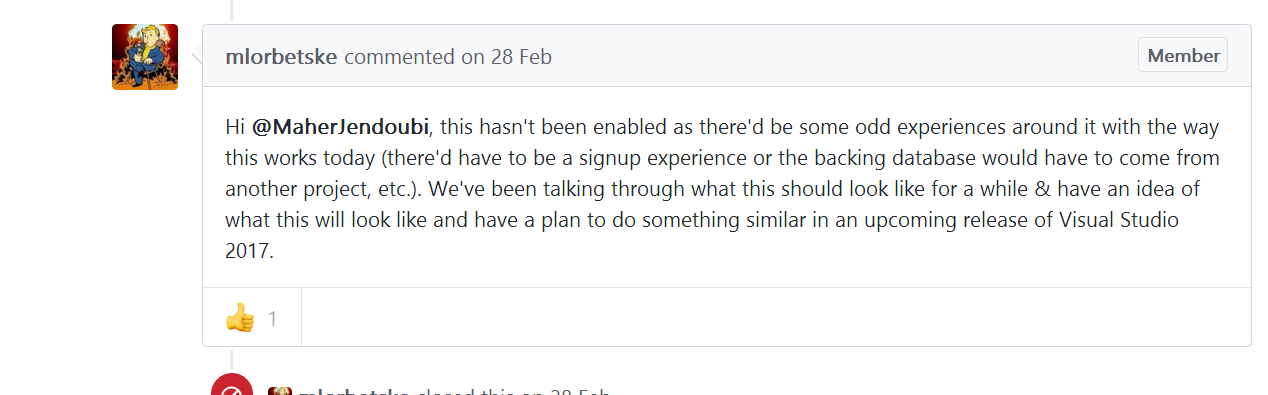This screenshot has width=1268, height=395.
Task: Click the reaction count '1'
Action: tap(272, 319)
